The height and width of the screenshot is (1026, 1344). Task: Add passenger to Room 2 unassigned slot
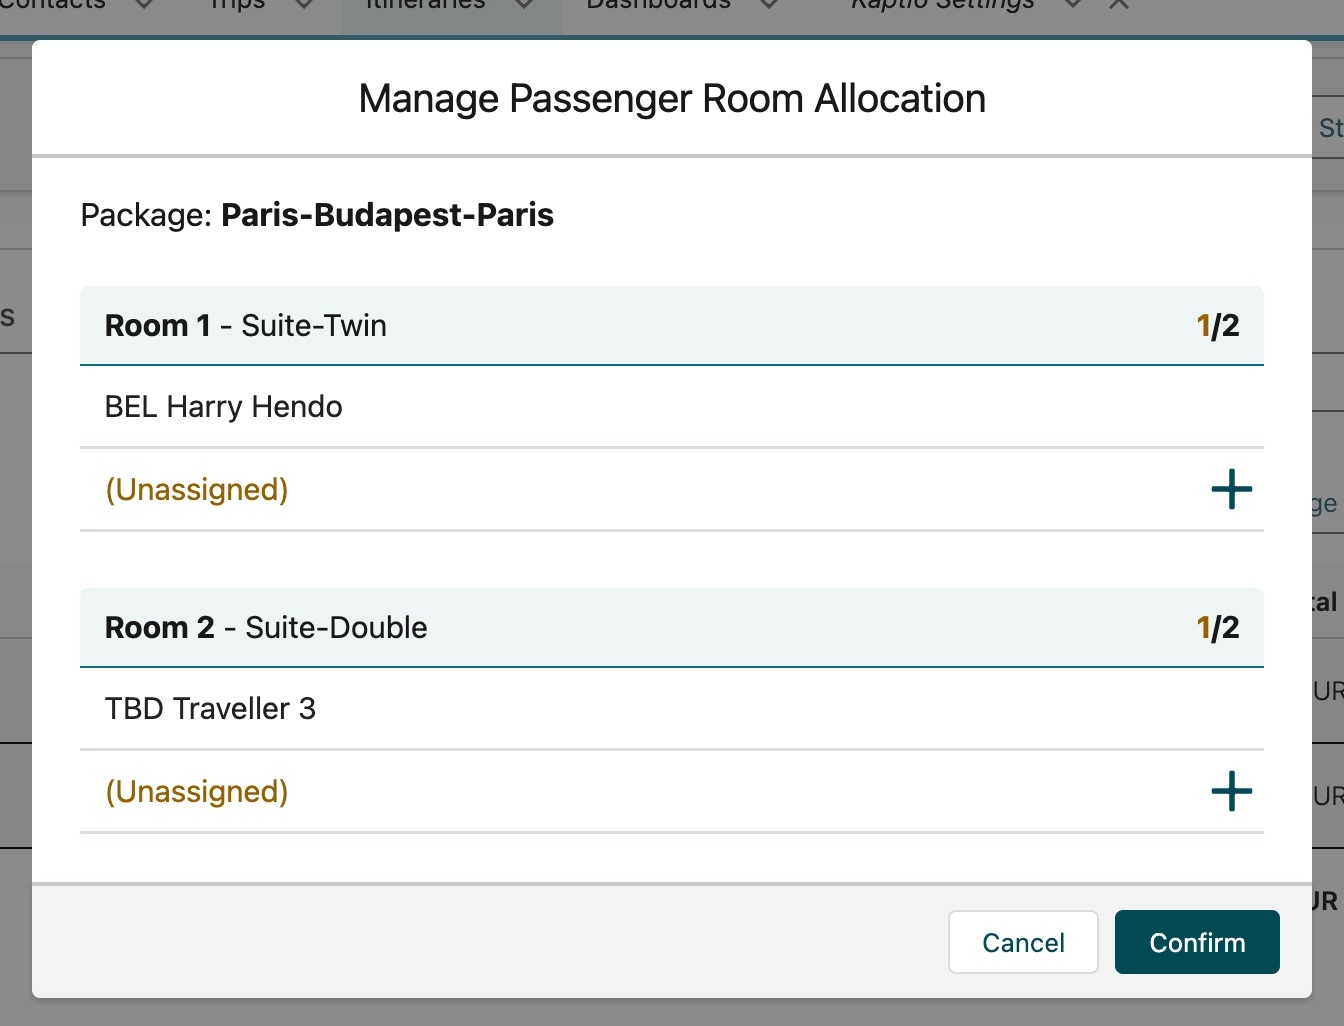1231,791
